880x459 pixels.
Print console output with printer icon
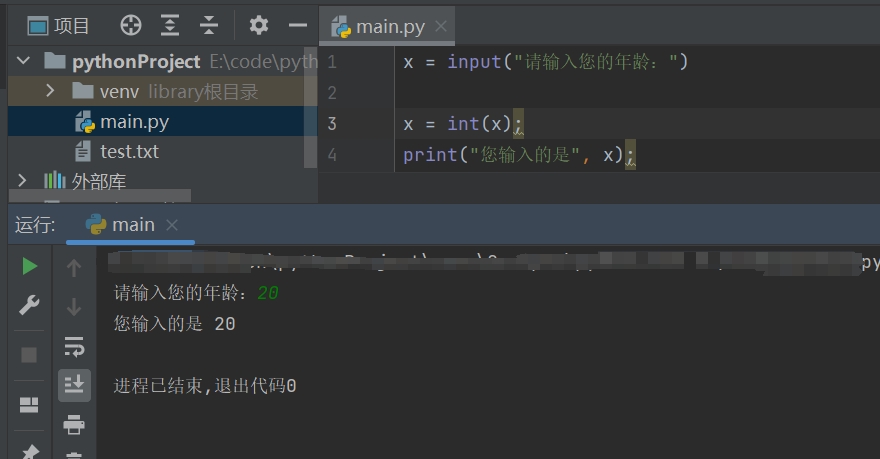coord(74,424)
